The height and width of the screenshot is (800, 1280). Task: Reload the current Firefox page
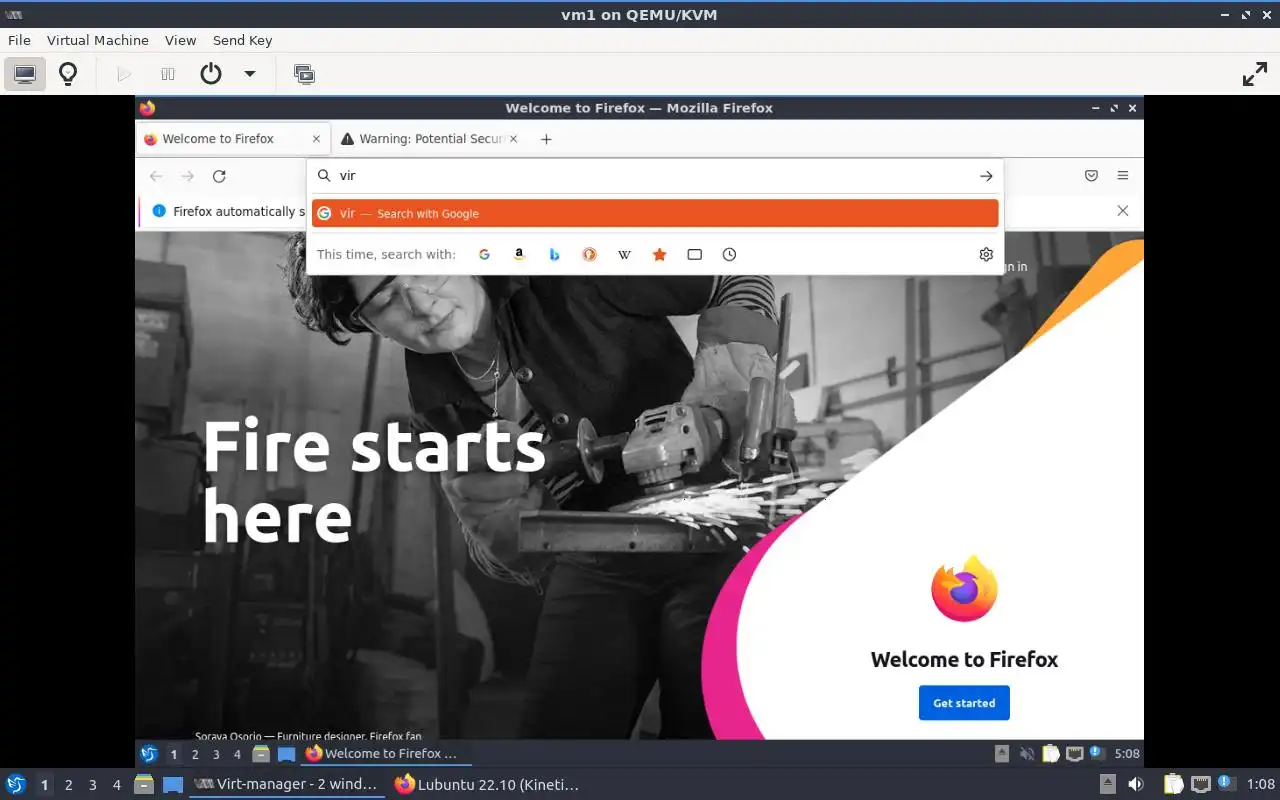219,176
